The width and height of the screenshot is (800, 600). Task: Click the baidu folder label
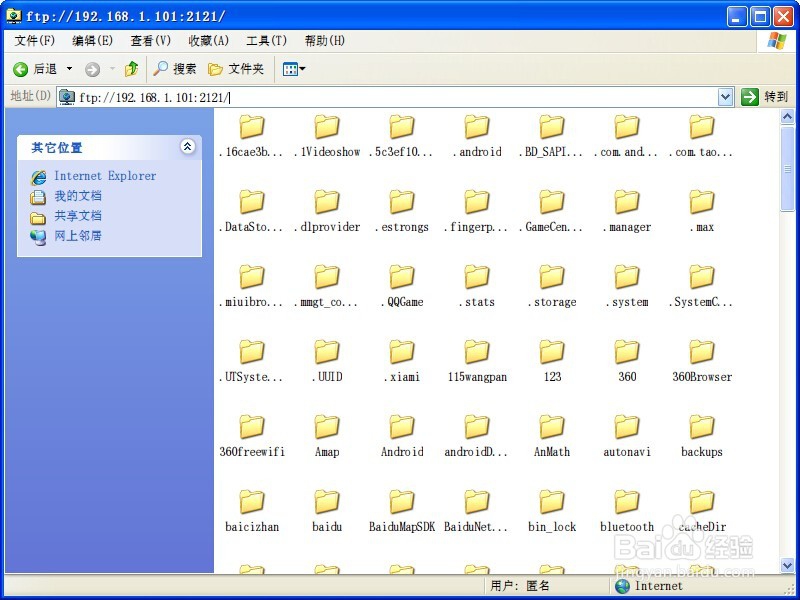[x=327, y=527]
